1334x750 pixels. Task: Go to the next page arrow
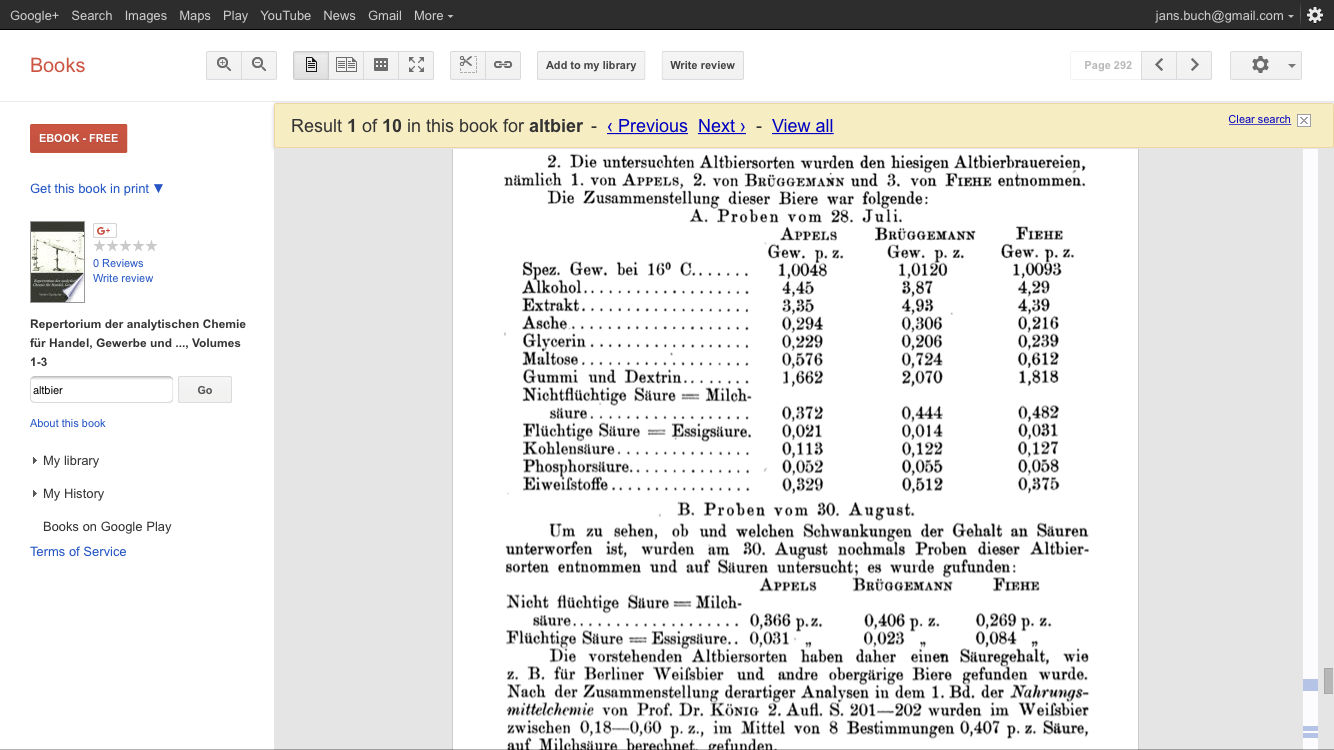(x=1194, y=65)
